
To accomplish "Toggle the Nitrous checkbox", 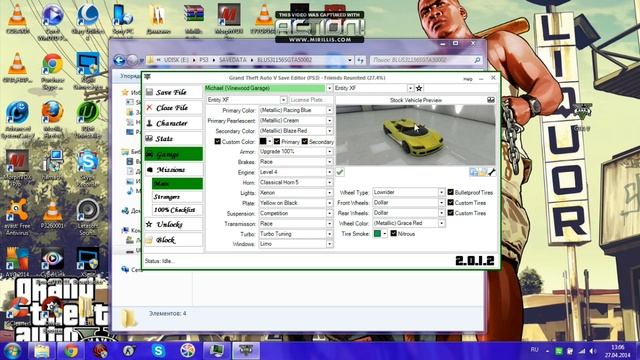I will (393, 233).
